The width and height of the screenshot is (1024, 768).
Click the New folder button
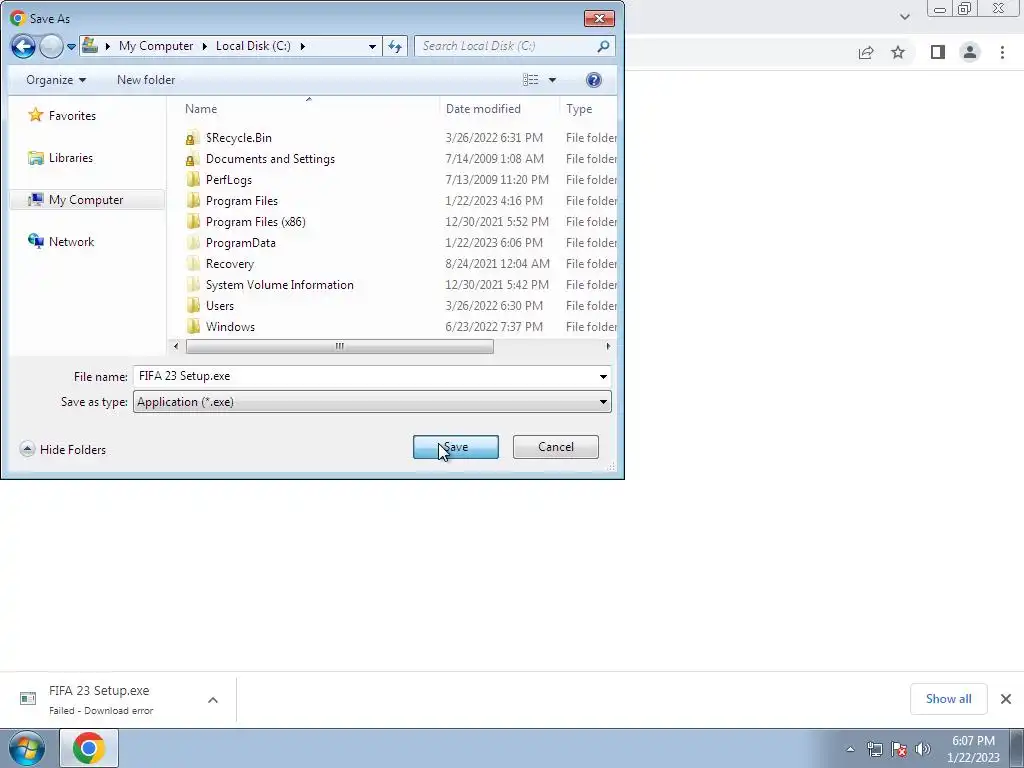coord(146,80)
